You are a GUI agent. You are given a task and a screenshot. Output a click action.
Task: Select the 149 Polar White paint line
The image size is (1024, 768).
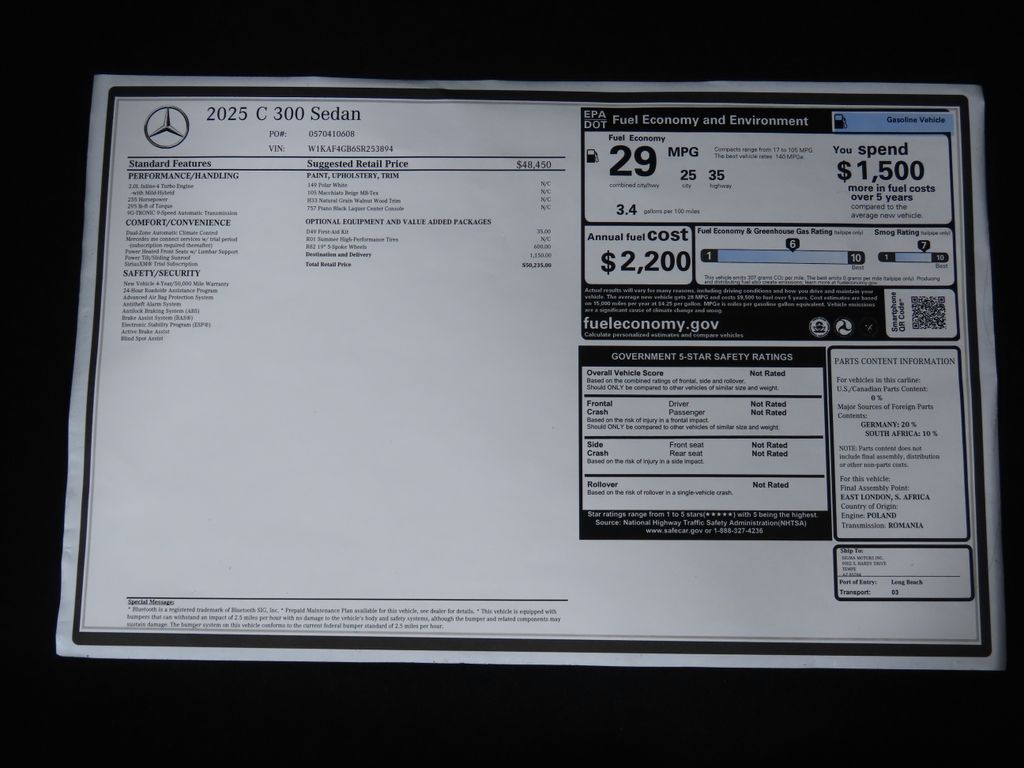pyautogui.click(x=429, y=185)
